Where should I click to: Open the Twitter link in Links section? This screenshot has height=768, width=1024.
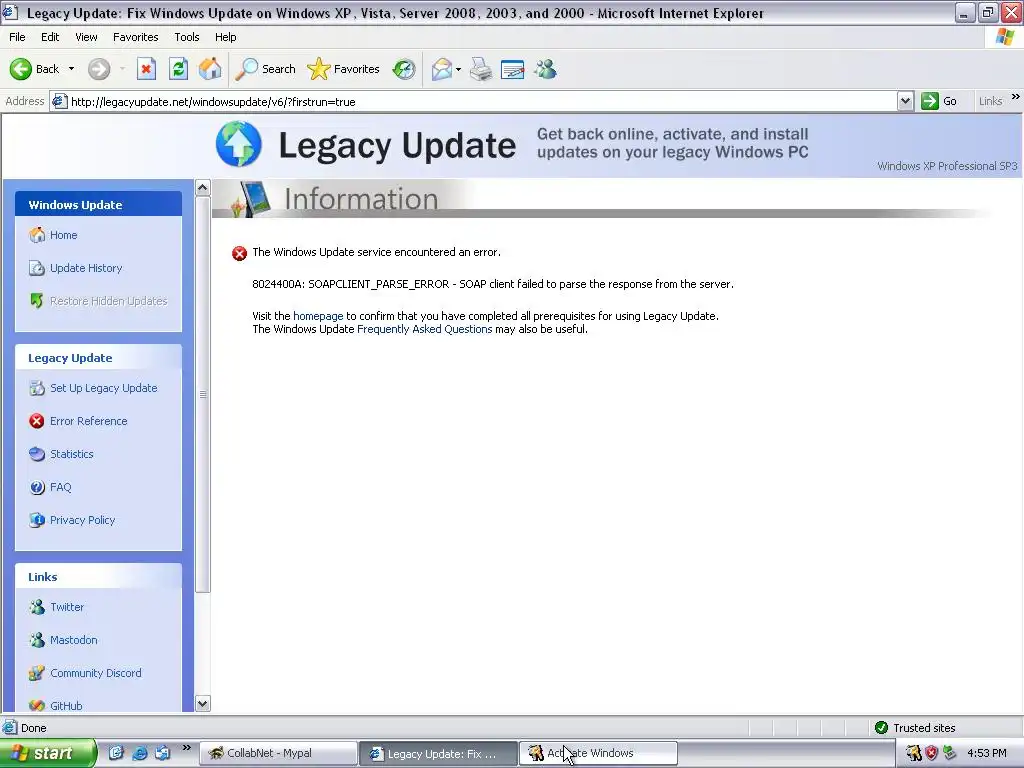pos(67,607)
